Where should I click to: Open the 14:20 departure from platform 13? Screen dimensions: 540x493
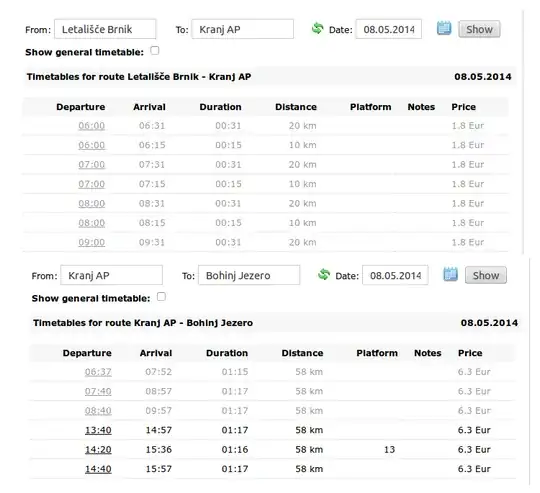[x=98, y=450]
